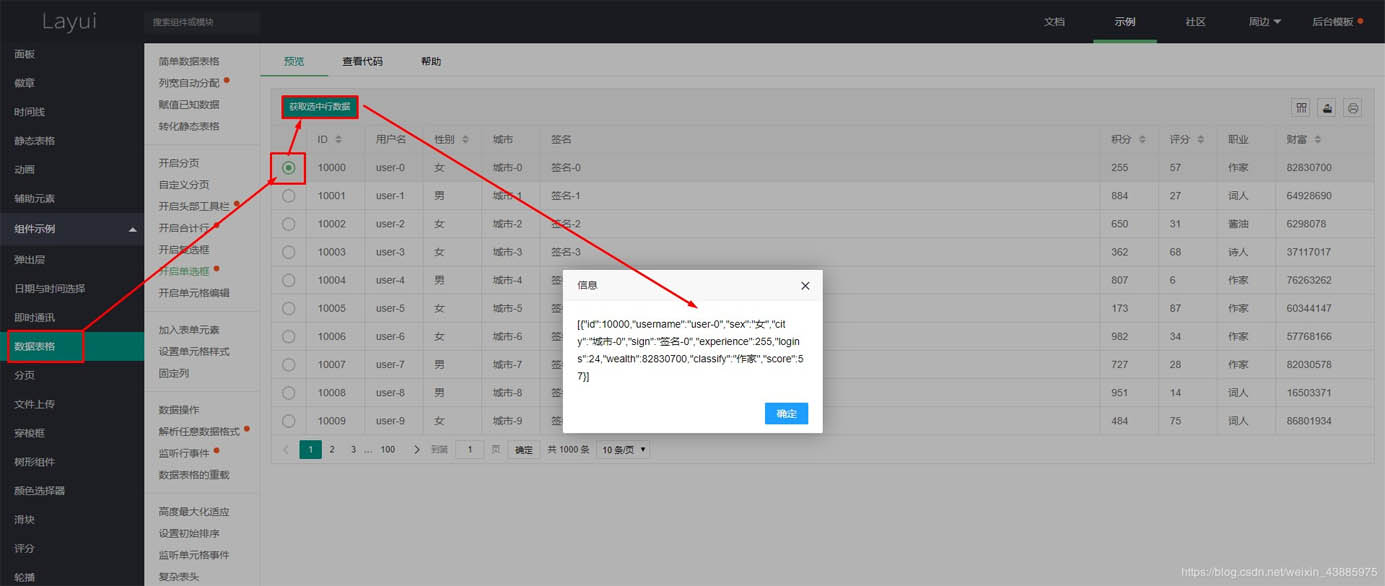Open the column filter icon
The width and height of the screenshot is (1385, 586).
pos(1302,107)
